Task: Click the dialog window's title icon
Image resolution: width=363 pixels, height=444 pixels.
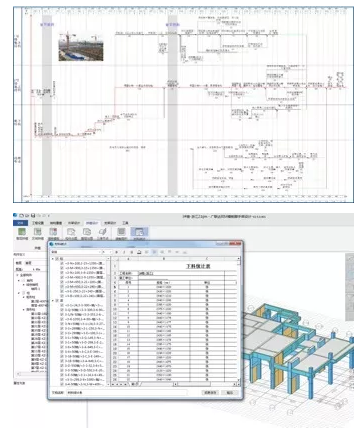Action: (x=52, y=244)
